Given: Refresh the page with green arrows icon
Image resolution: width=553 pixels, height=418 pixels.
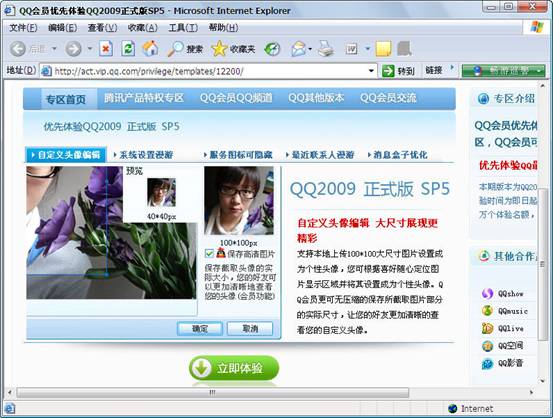Looking at the screenshot, I should tap(128, 49).
